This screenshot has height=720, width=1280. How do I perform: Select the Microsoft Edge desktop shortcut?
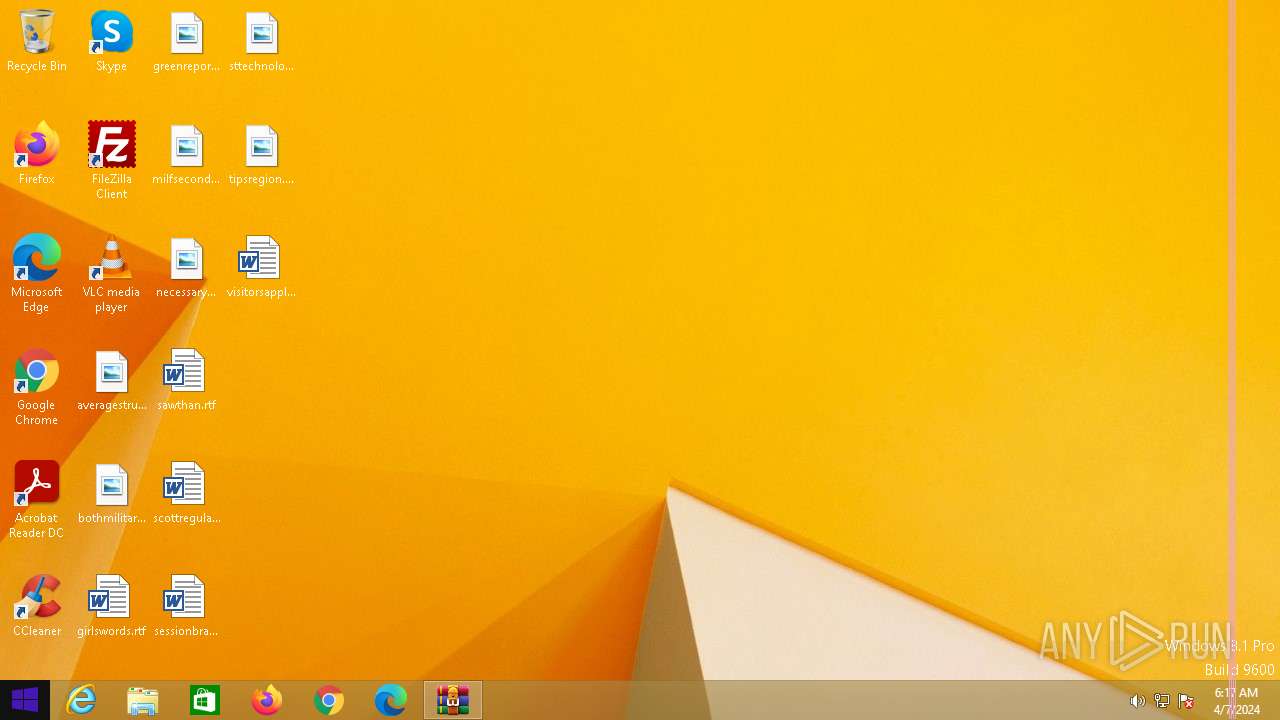37,274
